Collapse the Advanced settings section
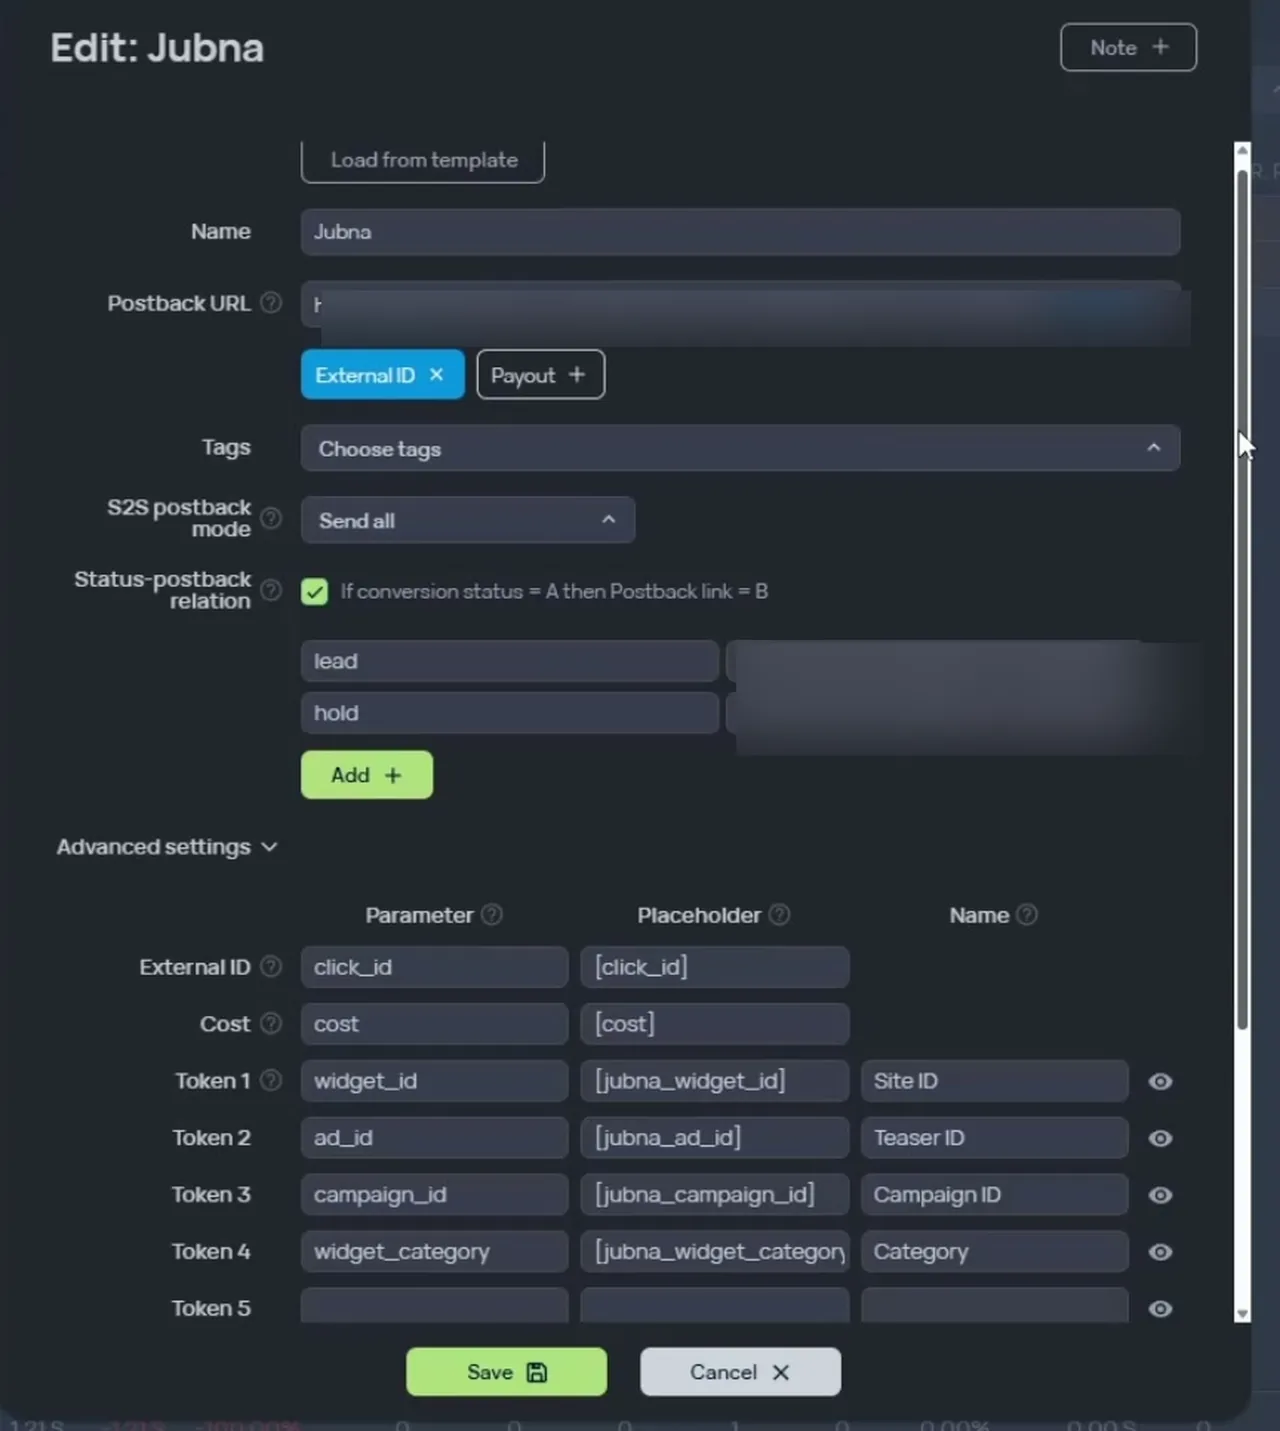1280x1431 pixels. tap(167, 847)
